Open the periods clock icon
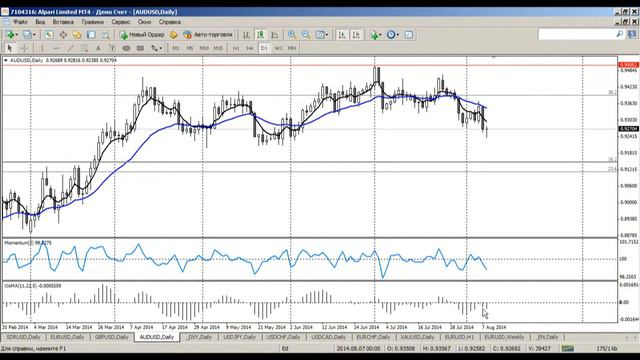640x360 pixels. [391, 35]
